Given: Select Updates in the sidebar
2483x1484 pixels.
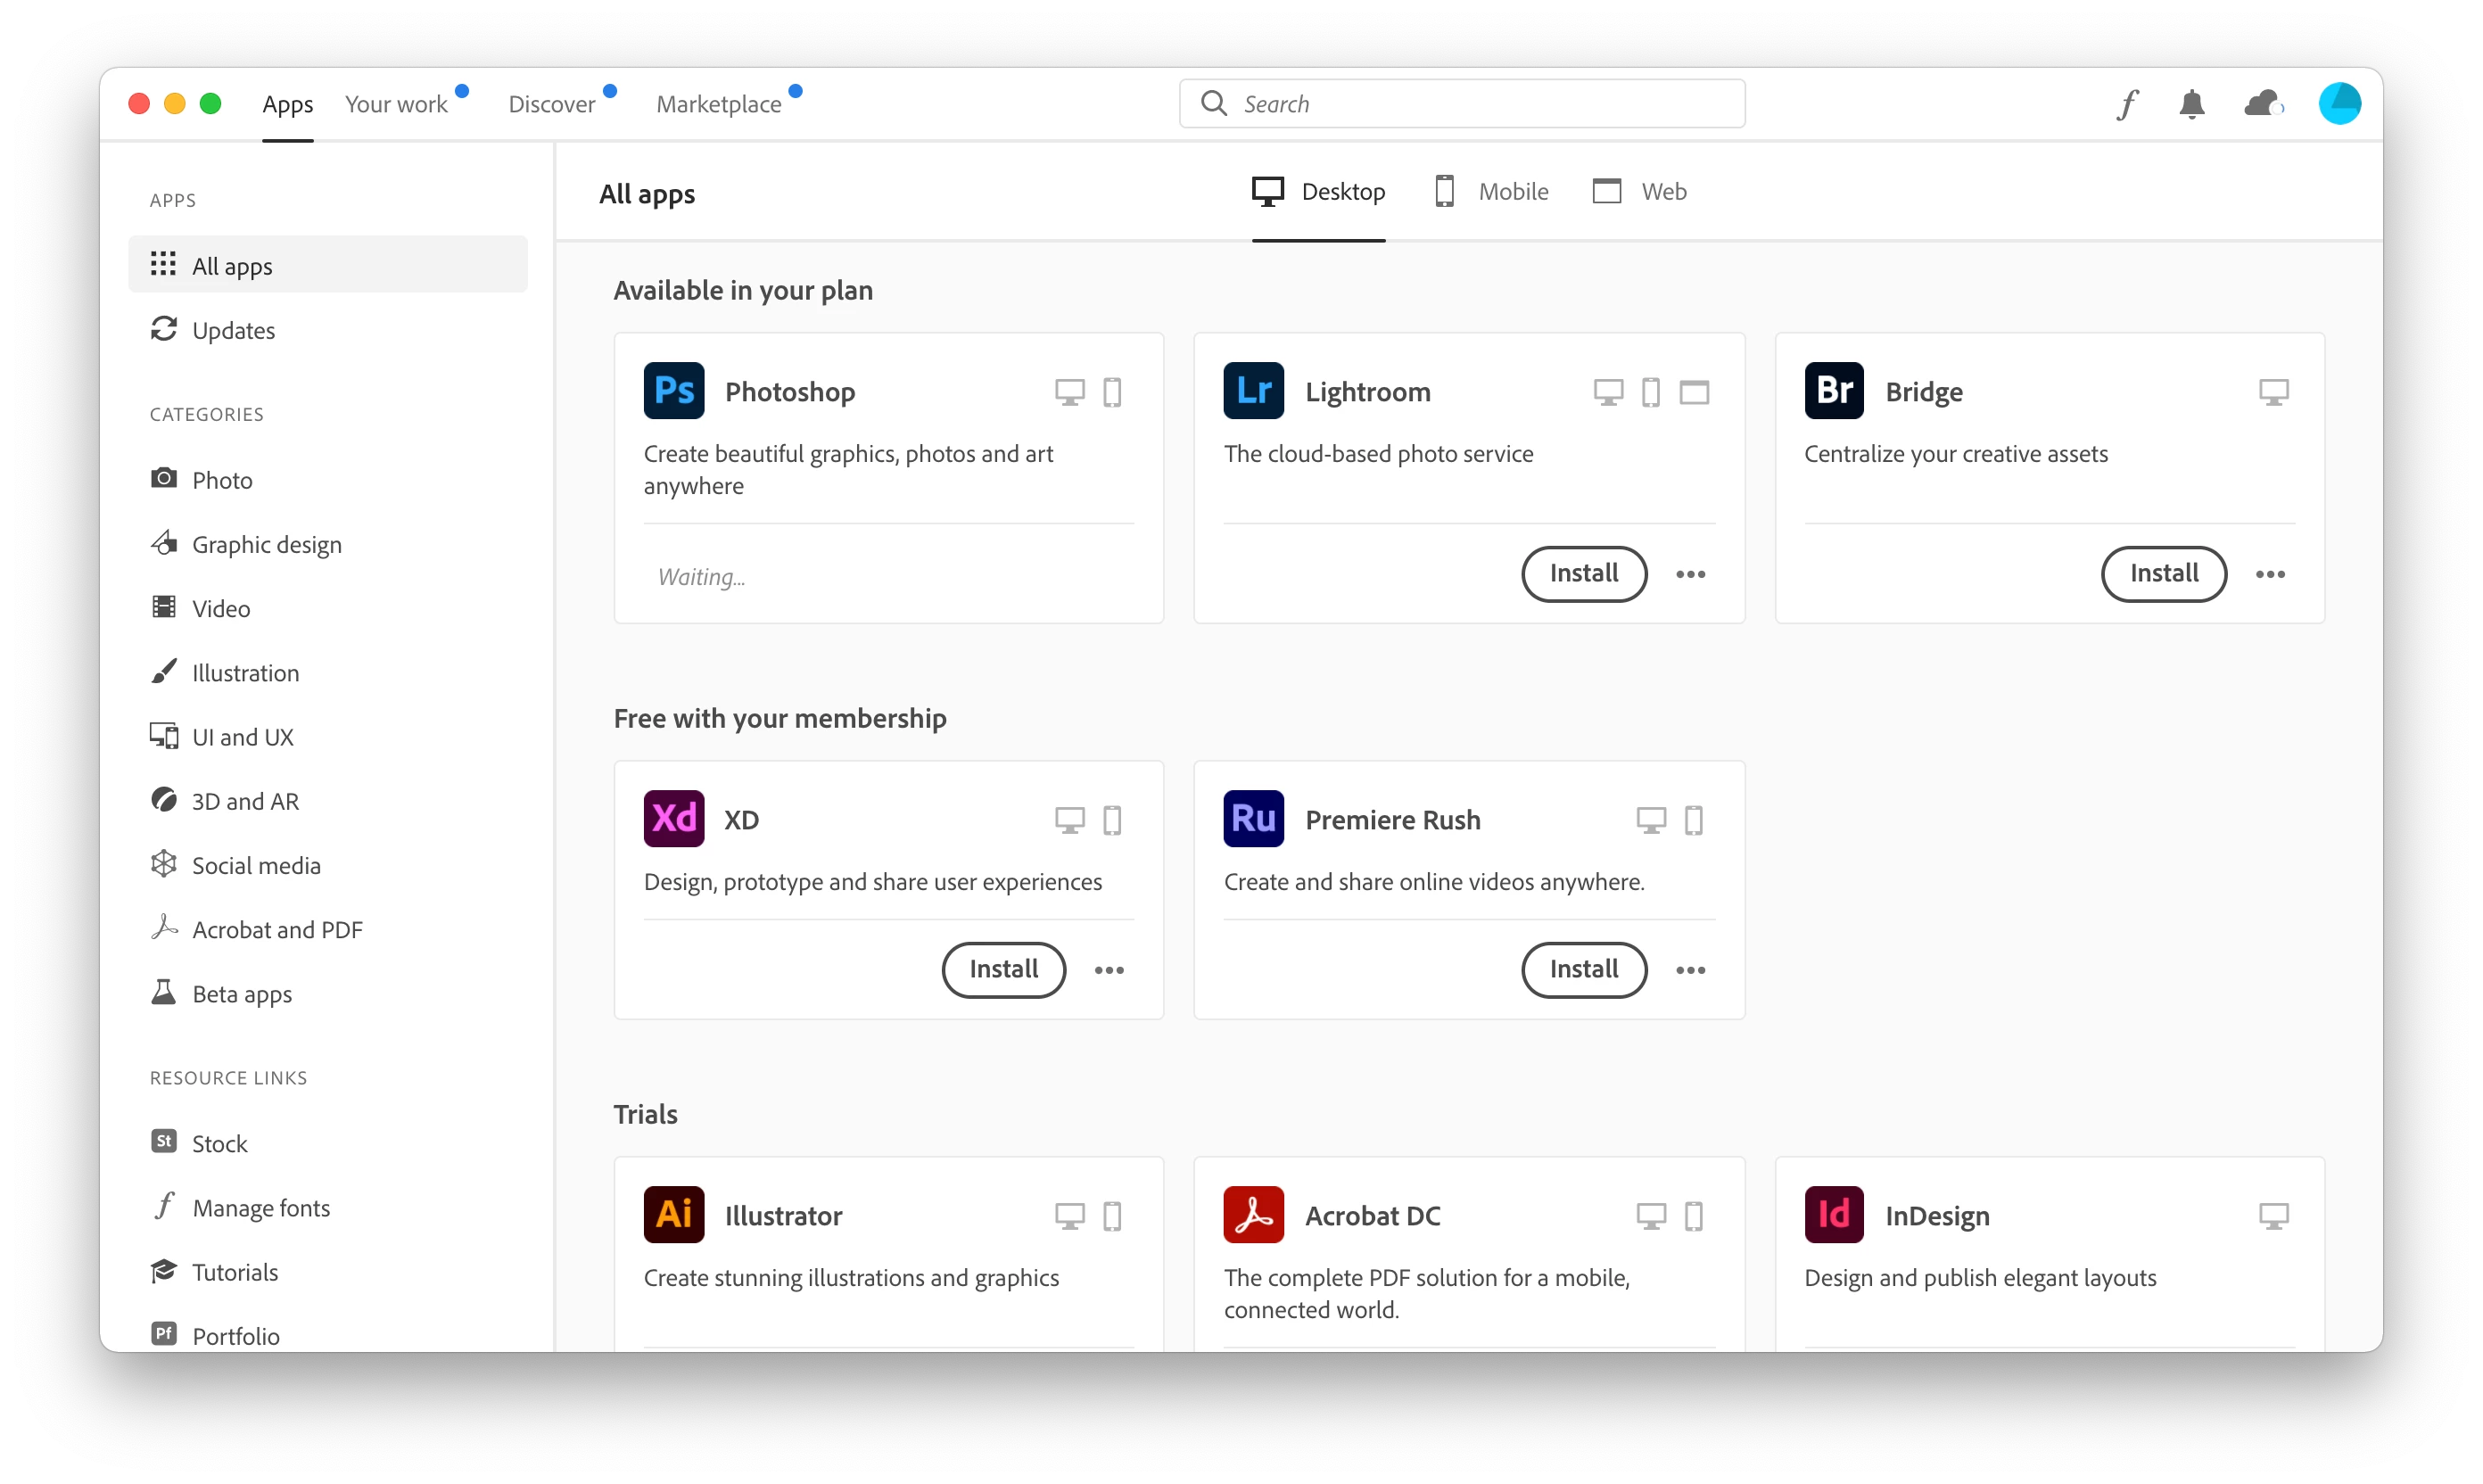Looking at the screenshot, I should 233,330.
